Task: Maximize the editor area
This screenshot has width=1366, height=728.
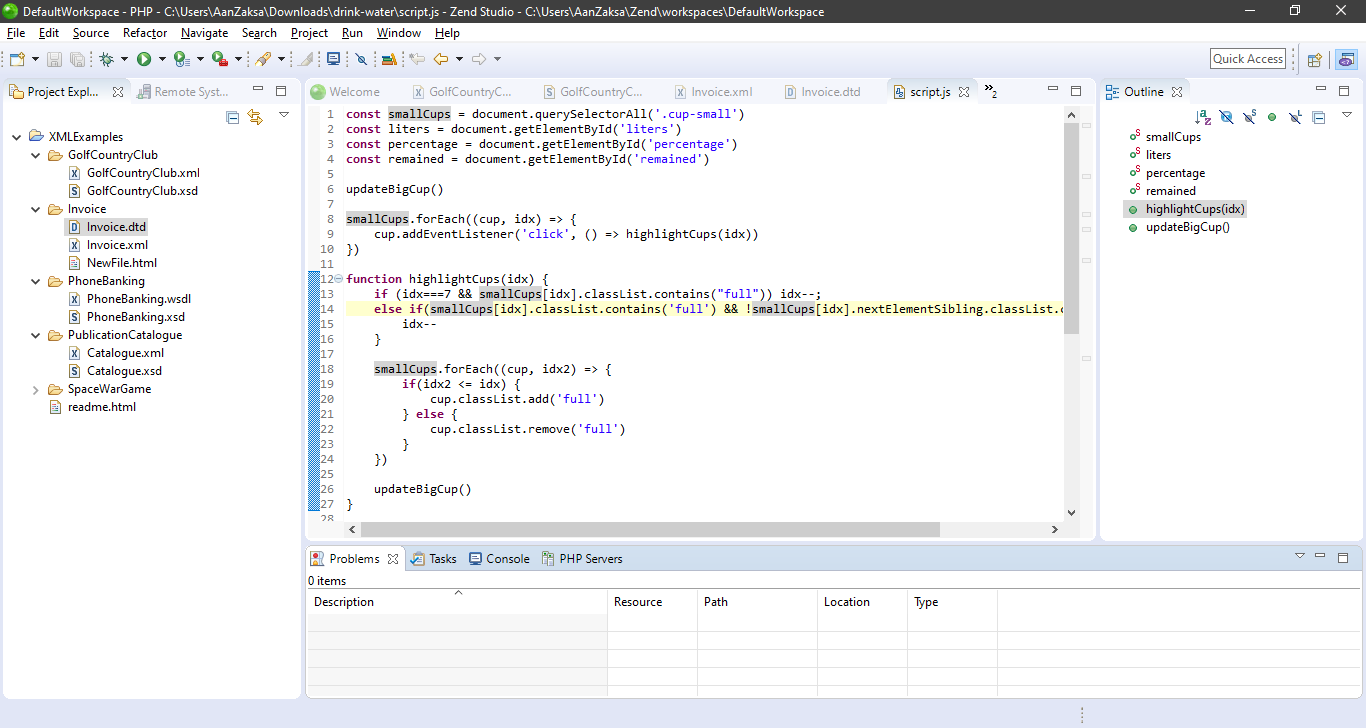Action: 1076,91
